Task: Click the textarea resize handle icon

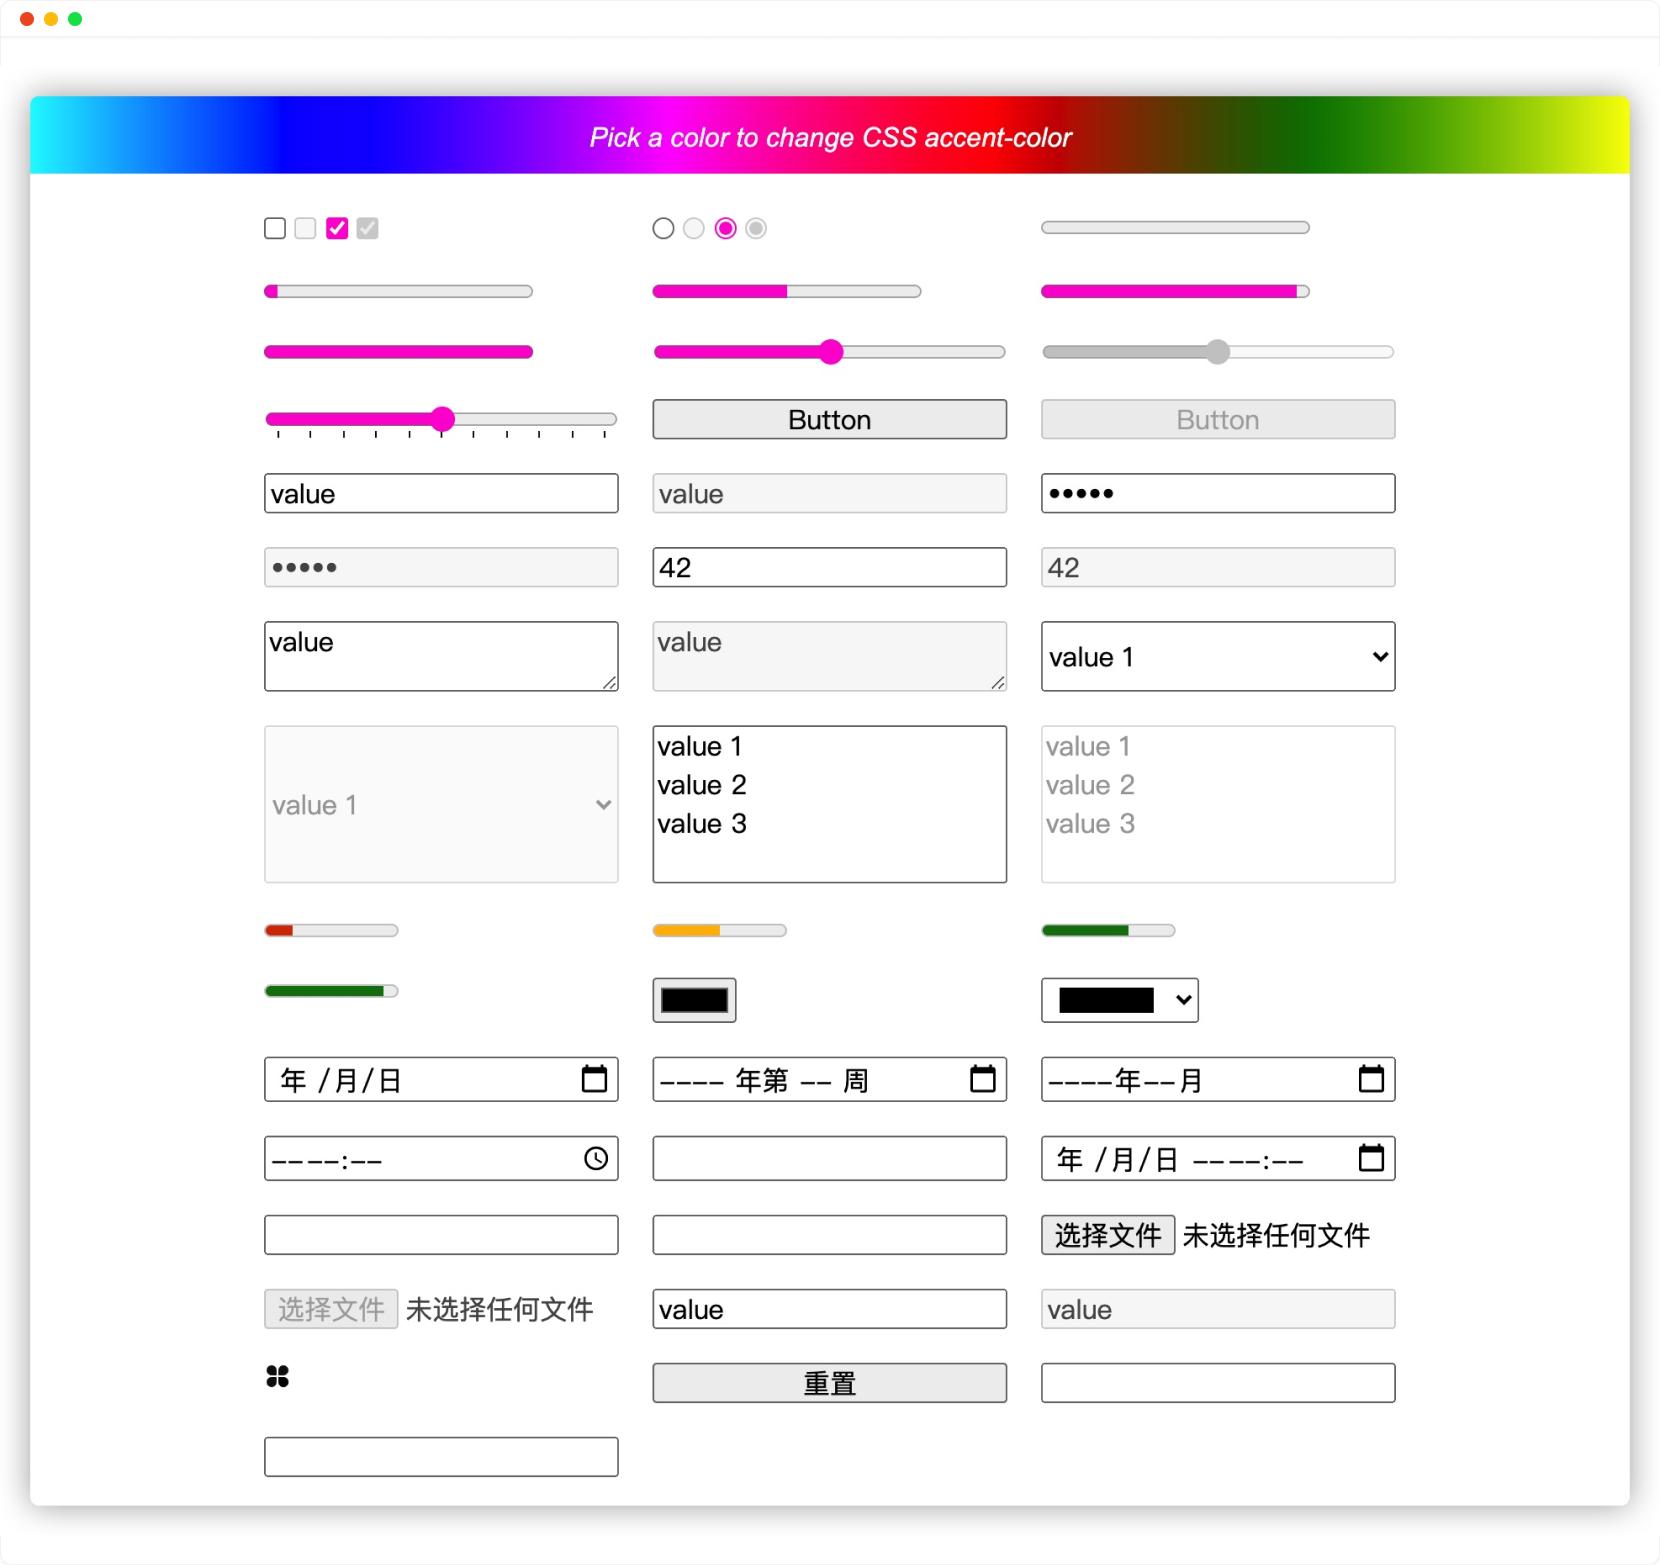Action: [x=609, y=682]
